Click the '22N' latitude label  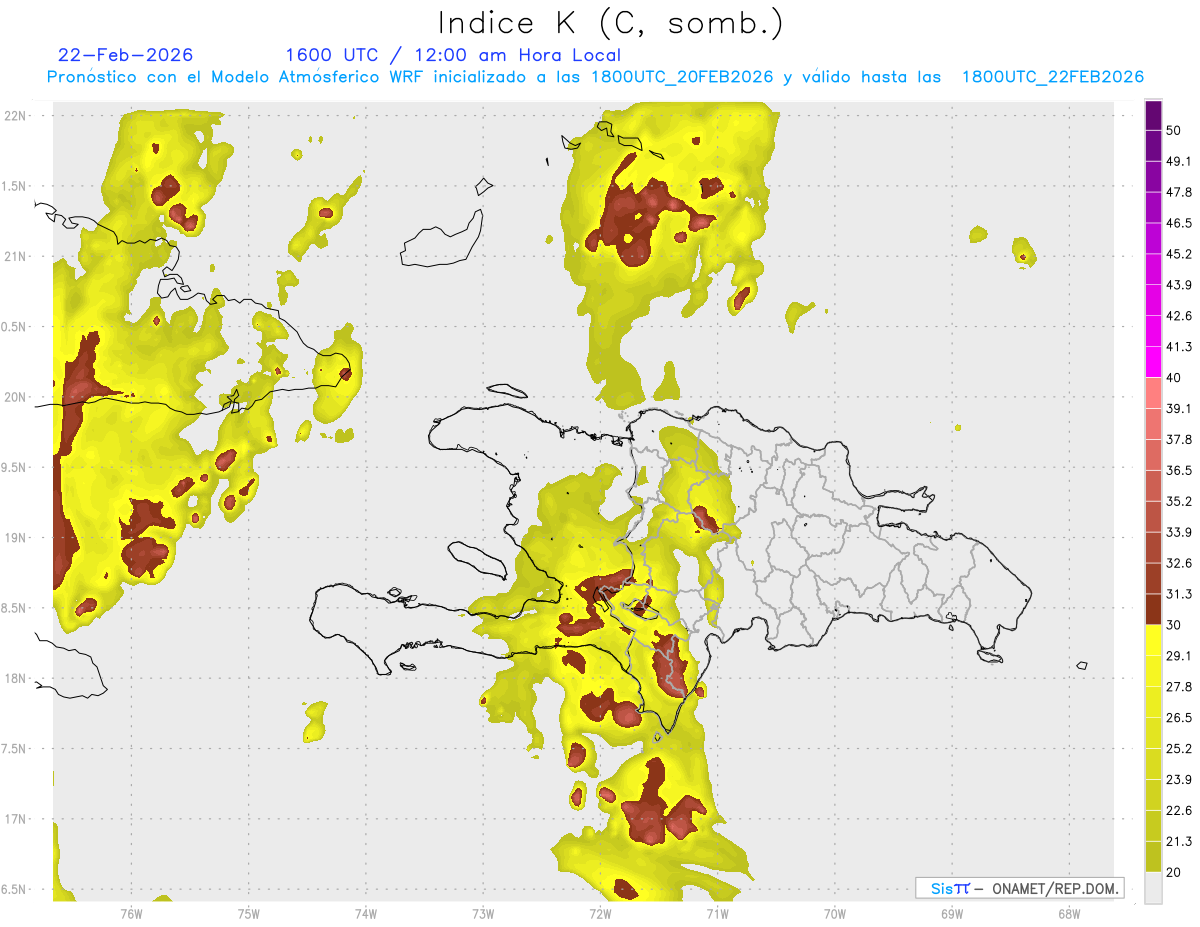click(x=16, y=115)
